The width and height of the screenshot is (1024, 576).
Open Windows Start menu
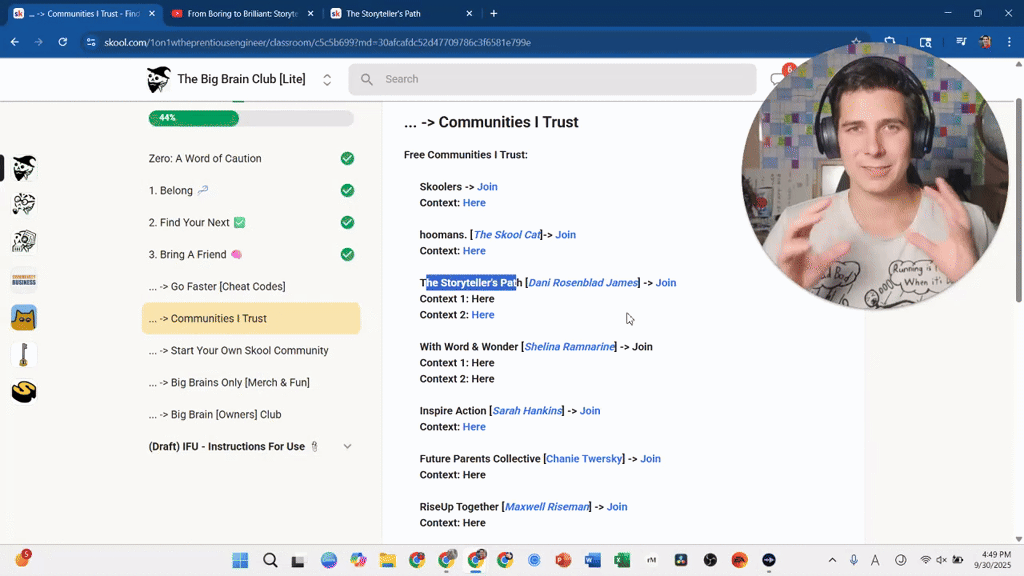240,560
